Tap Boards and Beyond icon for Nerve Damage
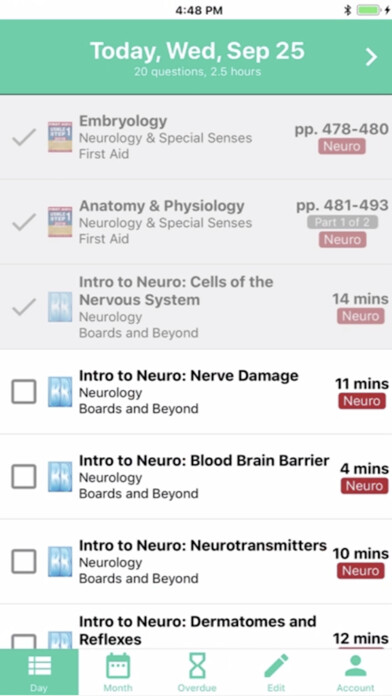The width and height of the screenshot is (392, 696). [x=60, y=392]
